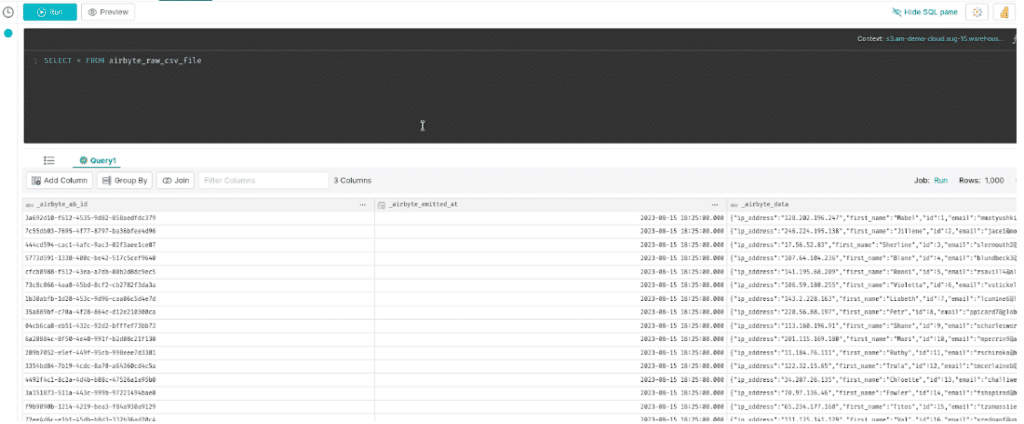Click the yellow icon button at top right
Screen dimensions: 1024x424
pyautogui.click(x=1005, y=12)
